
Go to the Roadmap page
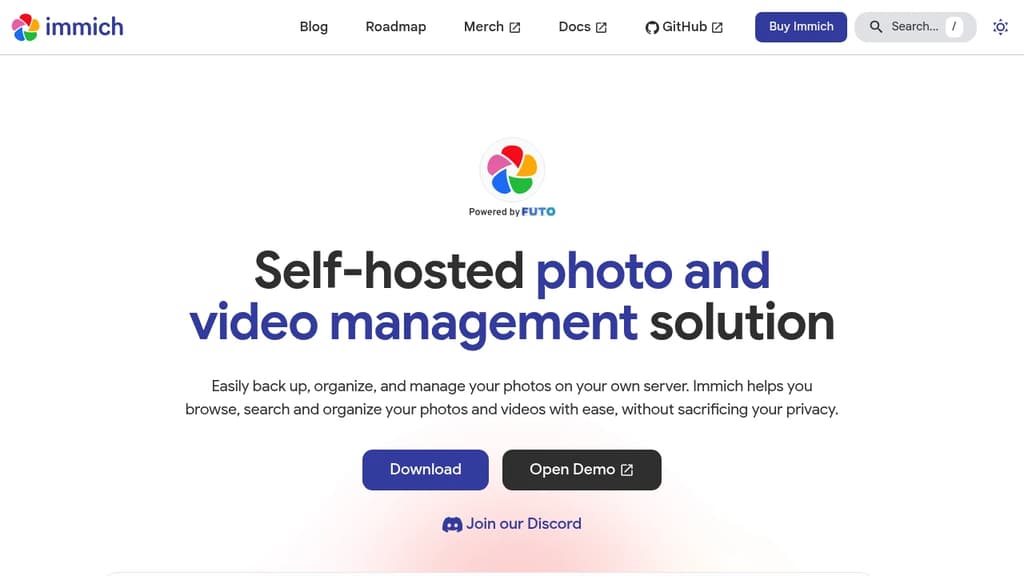pyautogui.click(x=396, y=27)
